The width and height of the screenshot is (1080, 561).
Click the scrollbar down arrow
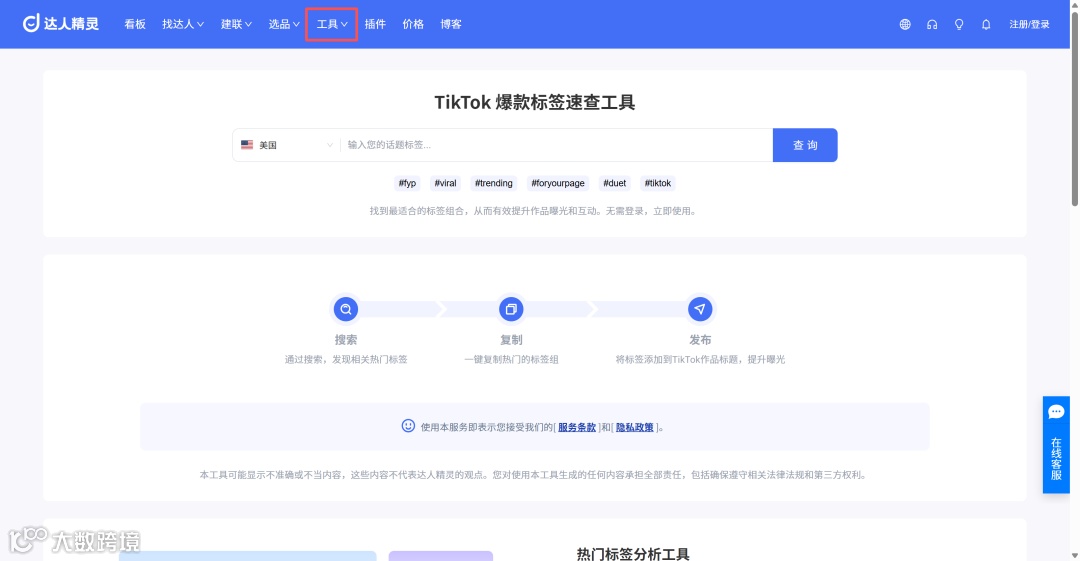pyautogui.click(x=1074, y=555)
